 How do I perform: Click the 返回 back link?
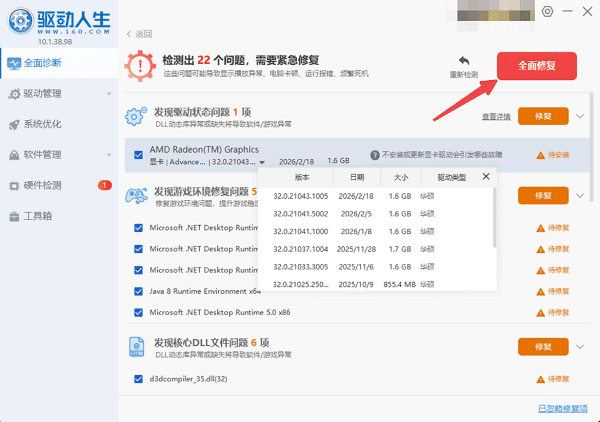click(x=139, y=34)
